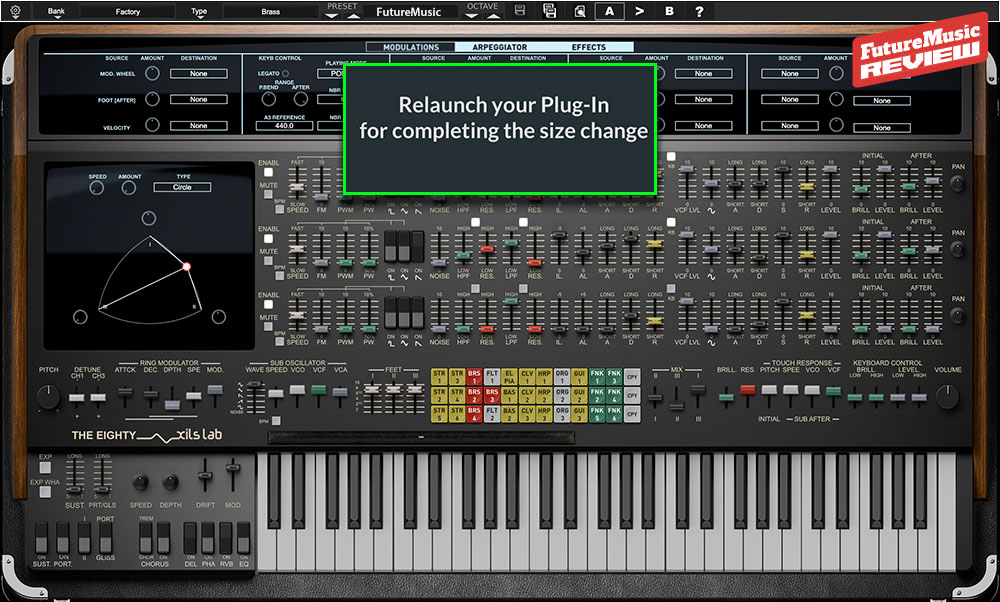1000x602 pixels.
Task: Open the question mark help
Action: coord(699,11)
